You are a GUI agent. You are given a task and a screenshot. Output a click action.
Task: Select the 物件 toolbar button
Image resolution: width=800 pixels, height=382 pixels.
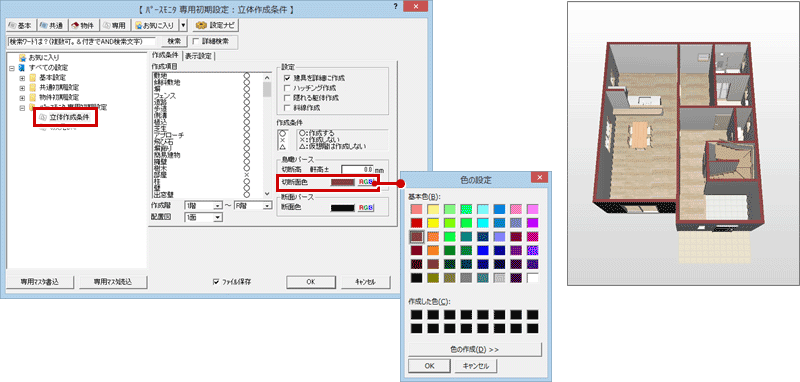[x=84, y=25]
